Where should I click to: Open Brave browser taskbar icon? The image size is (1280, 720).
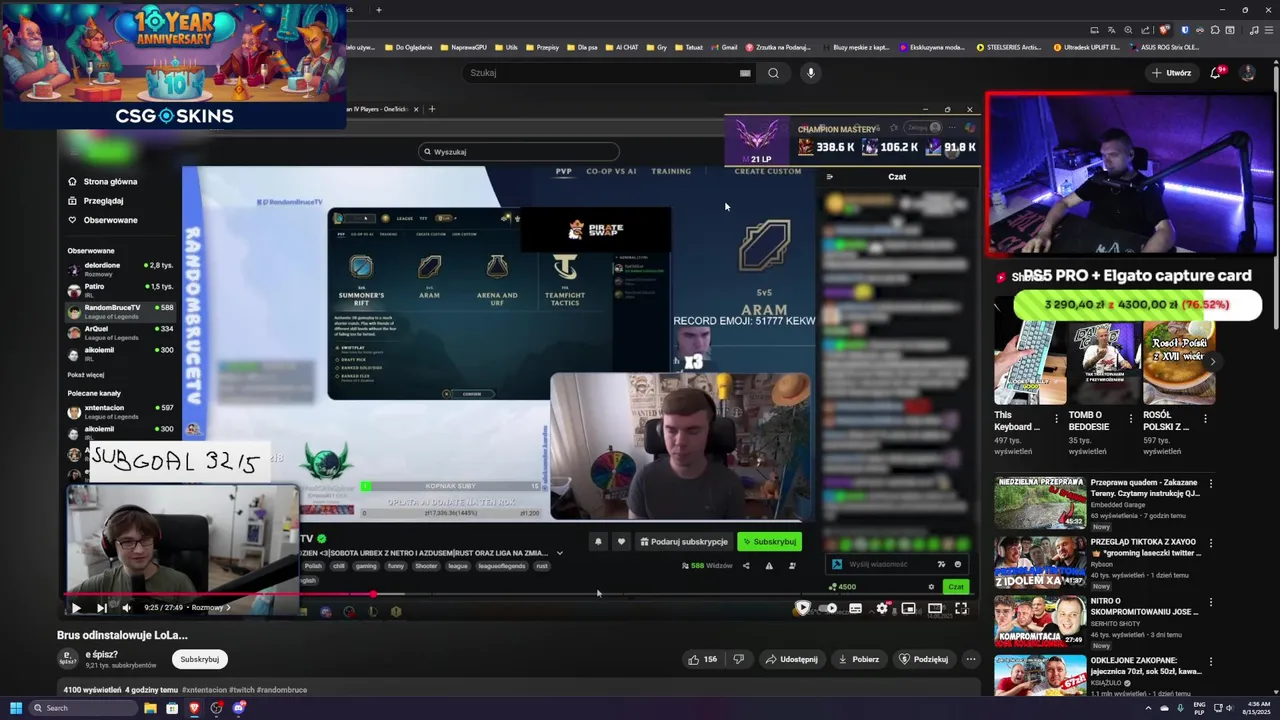194,708
